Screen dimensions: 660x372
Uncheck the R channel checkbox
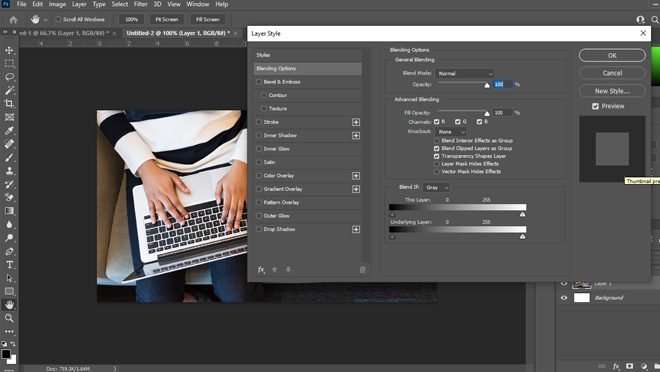tap(436, 122)
